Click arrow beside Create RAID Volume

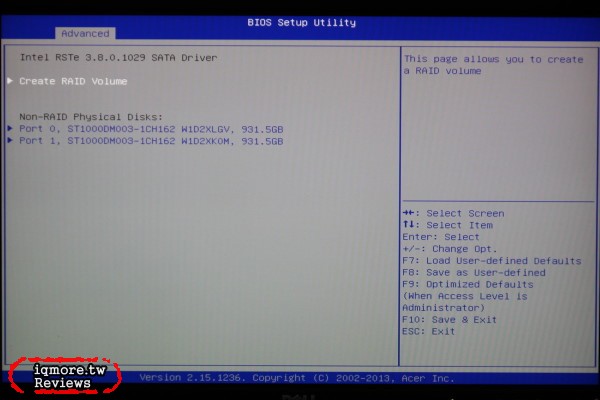click(x=10, y=81)
